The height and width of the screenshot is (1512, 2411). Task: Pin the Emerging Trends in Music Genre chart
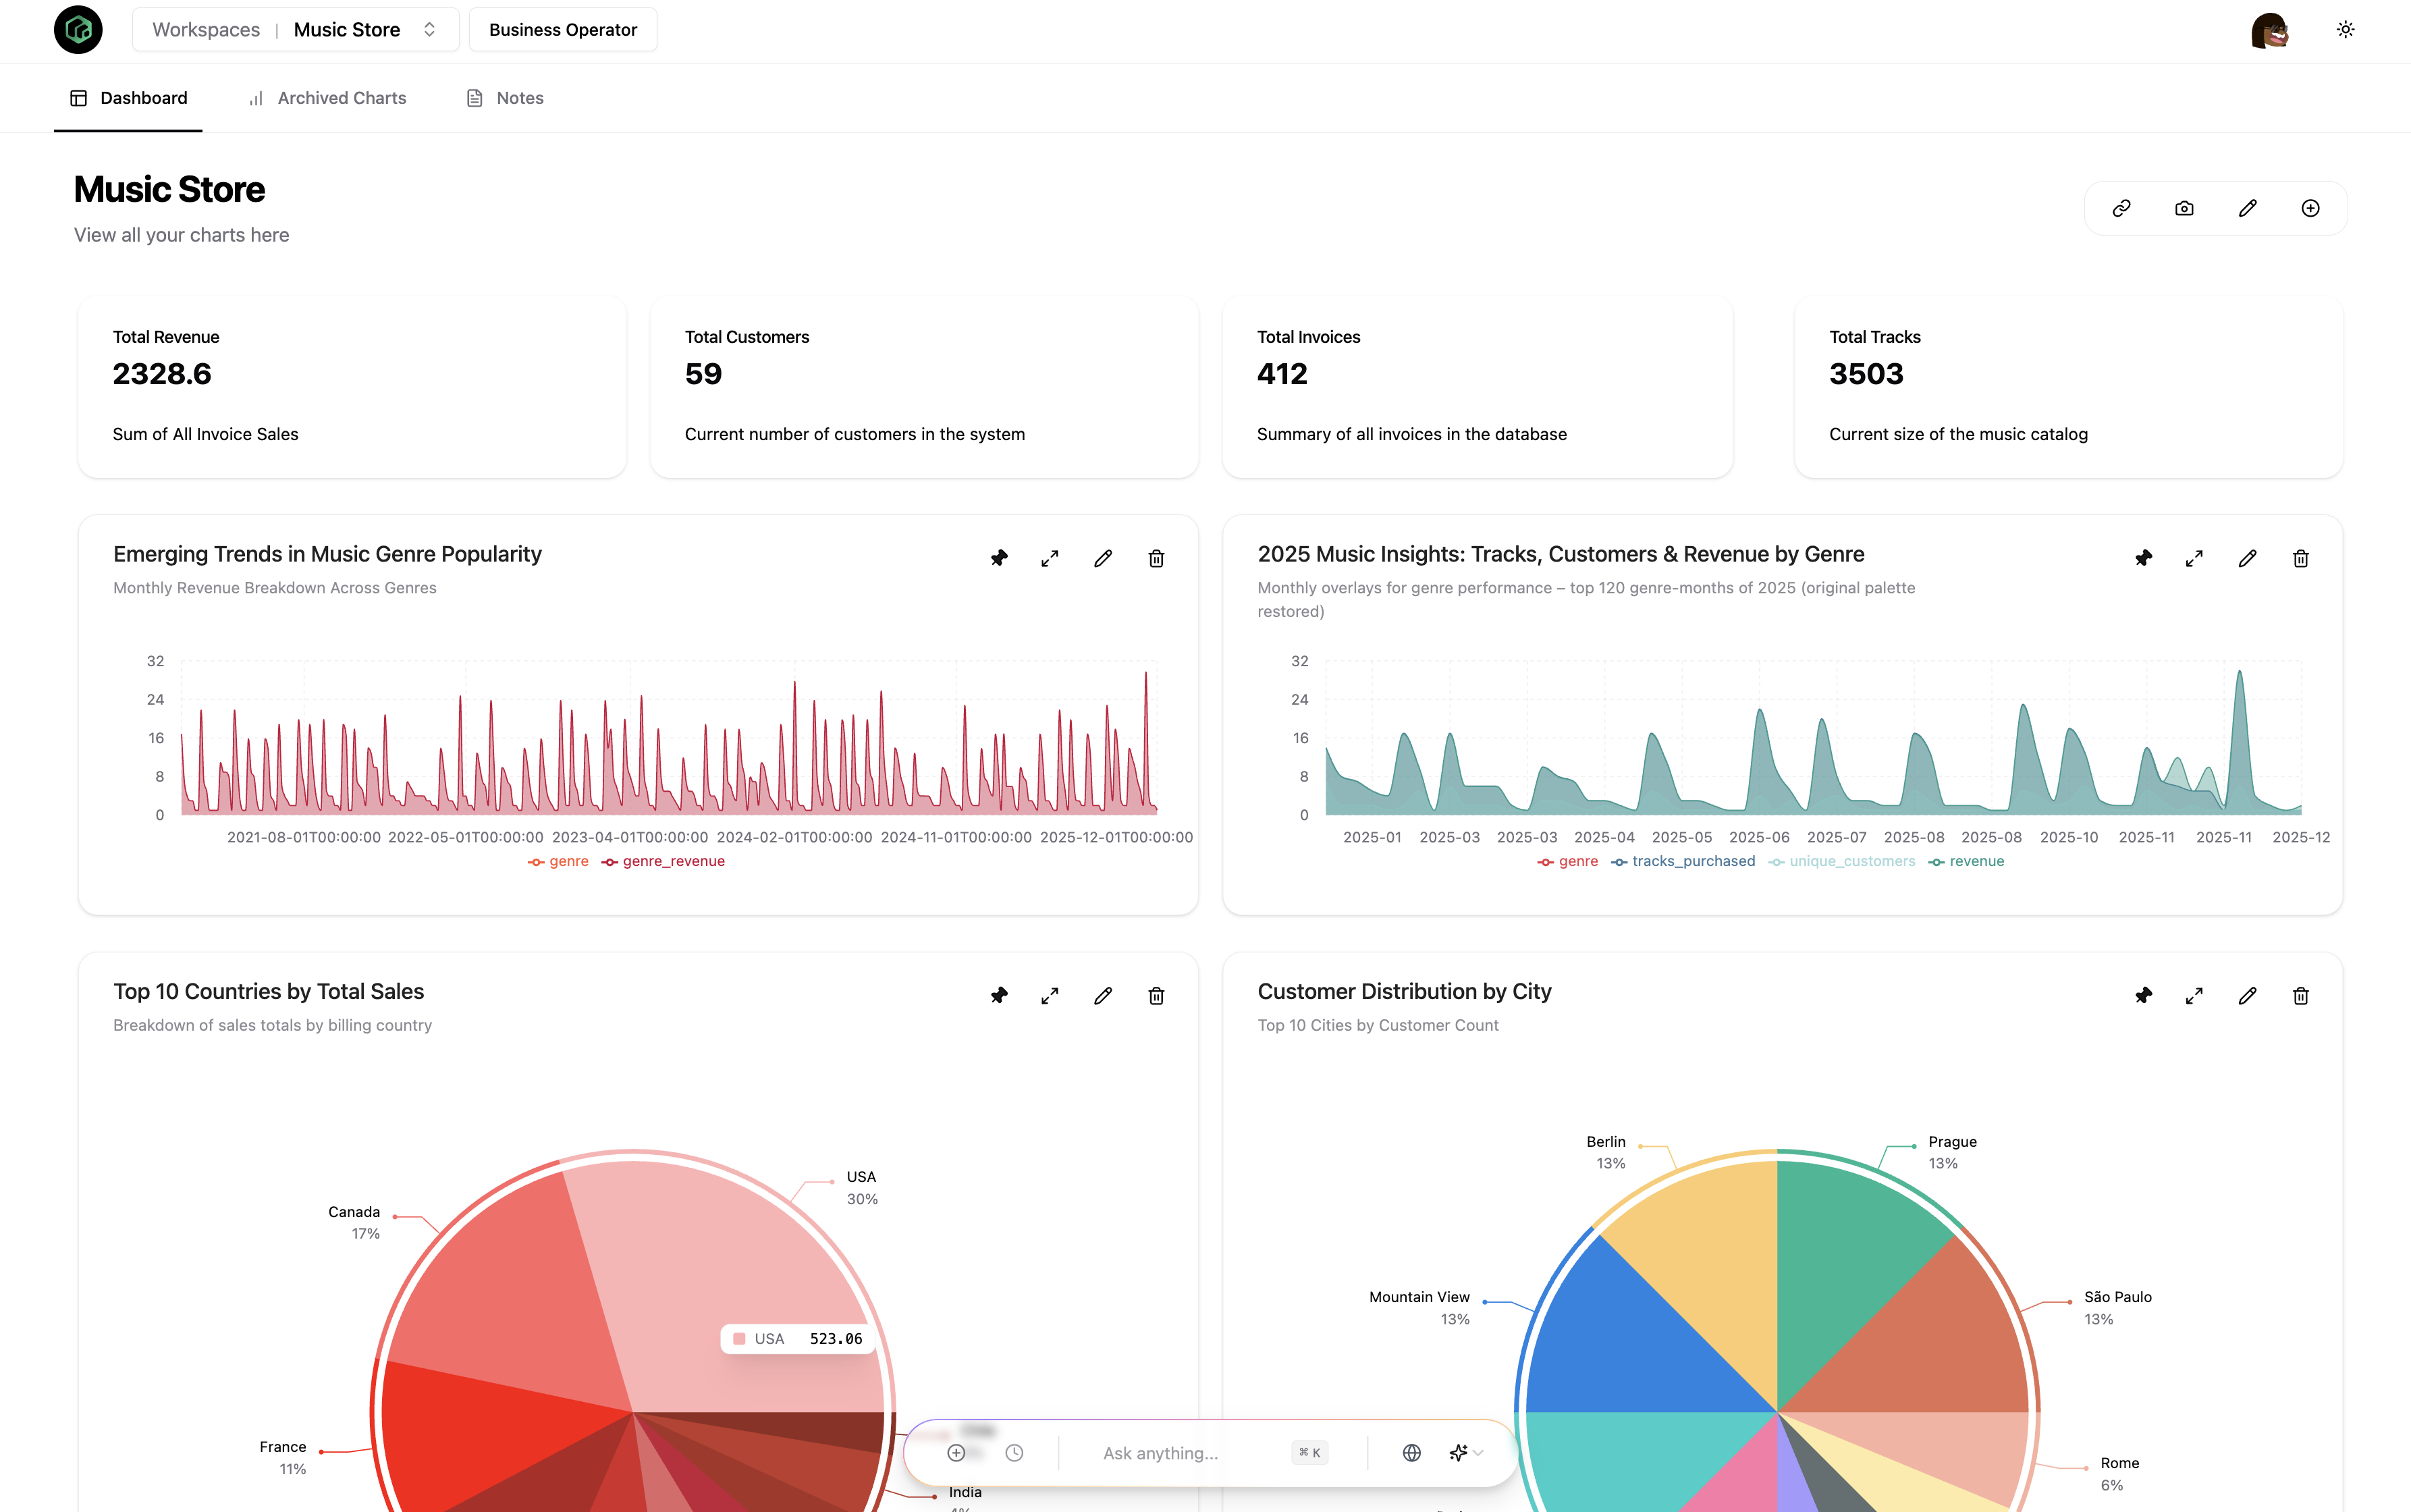coord(998,558)
